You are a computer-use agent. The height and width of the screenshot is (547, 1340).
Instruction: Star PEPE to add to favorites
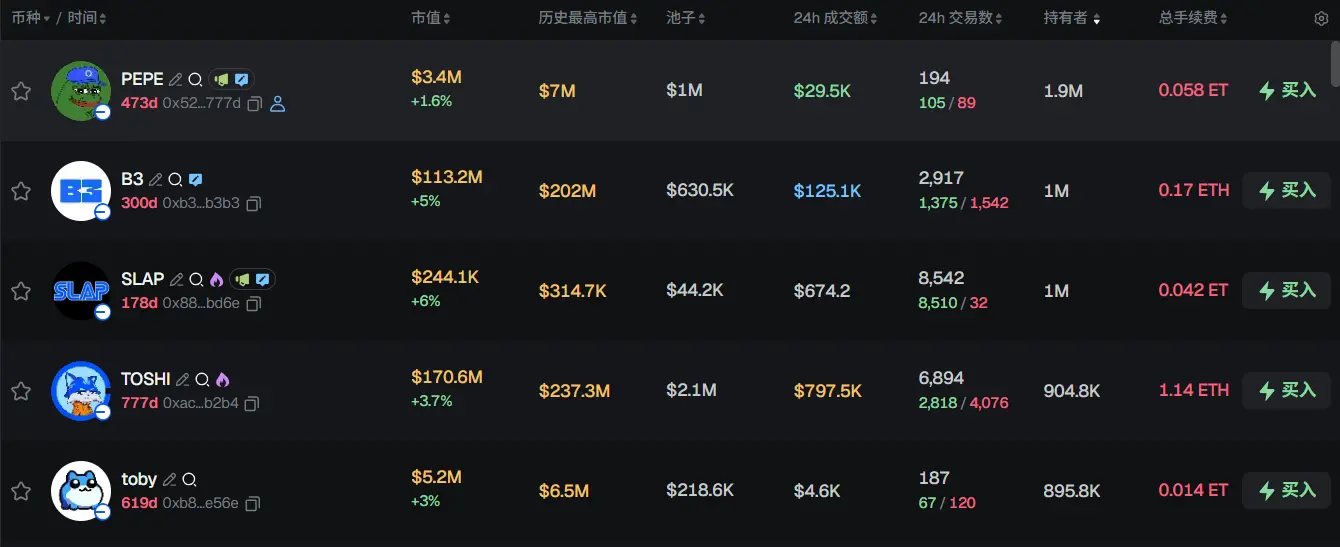point(20,91)
